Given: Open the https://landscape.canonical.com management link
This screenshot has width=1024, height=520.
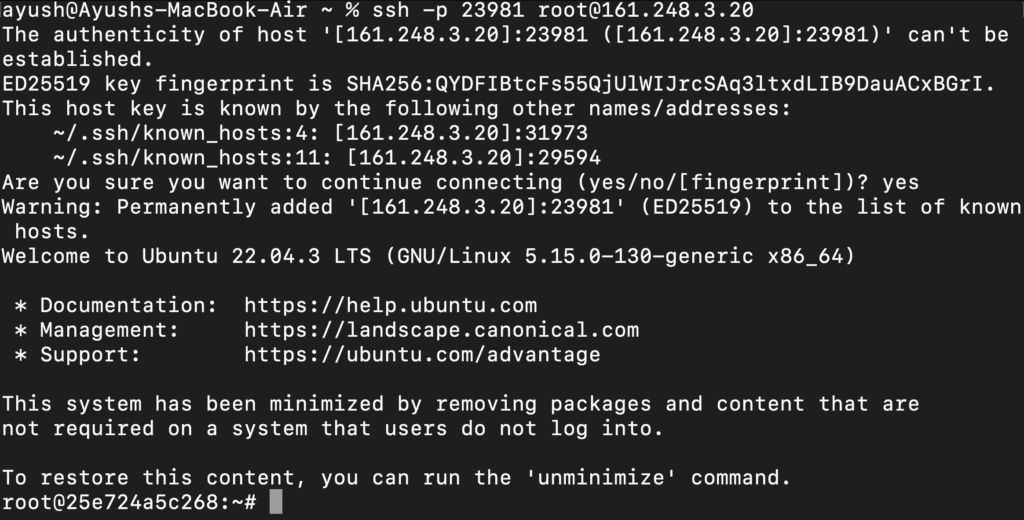Looking at the screenshot, I should [441, 330].
